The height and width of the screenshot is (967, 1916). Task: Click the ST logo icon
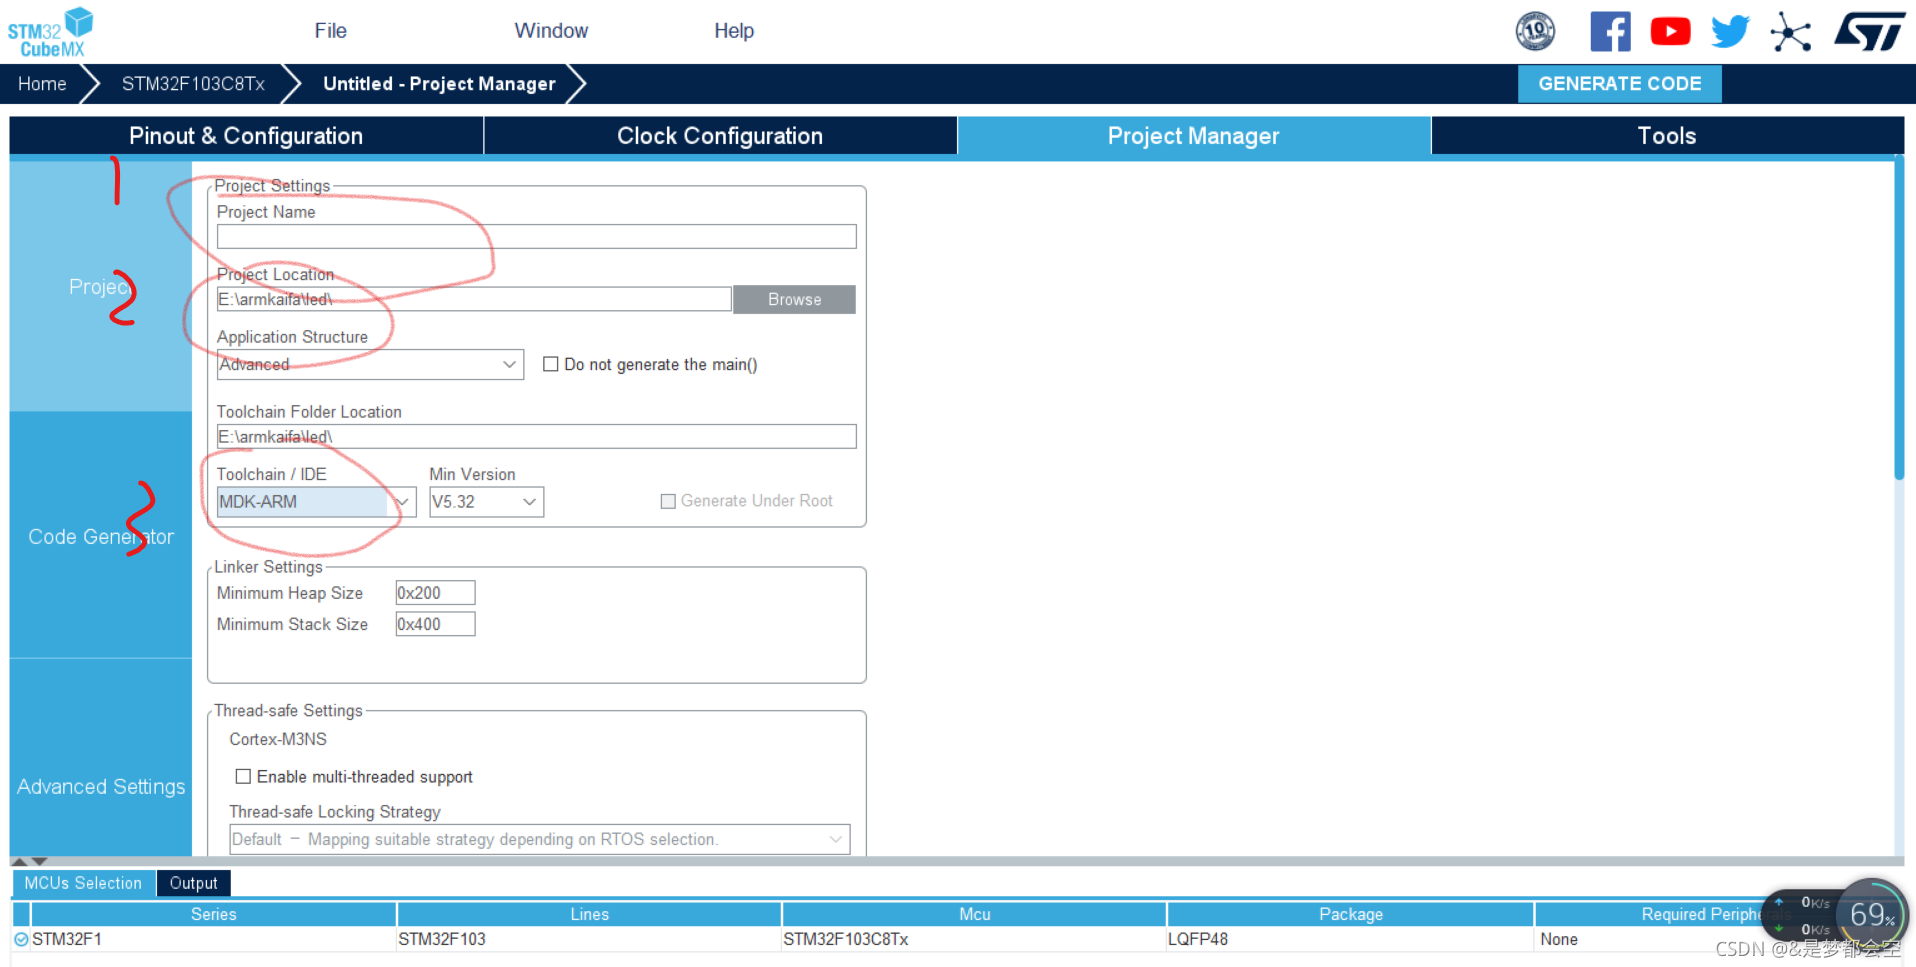coord(1869,31)
